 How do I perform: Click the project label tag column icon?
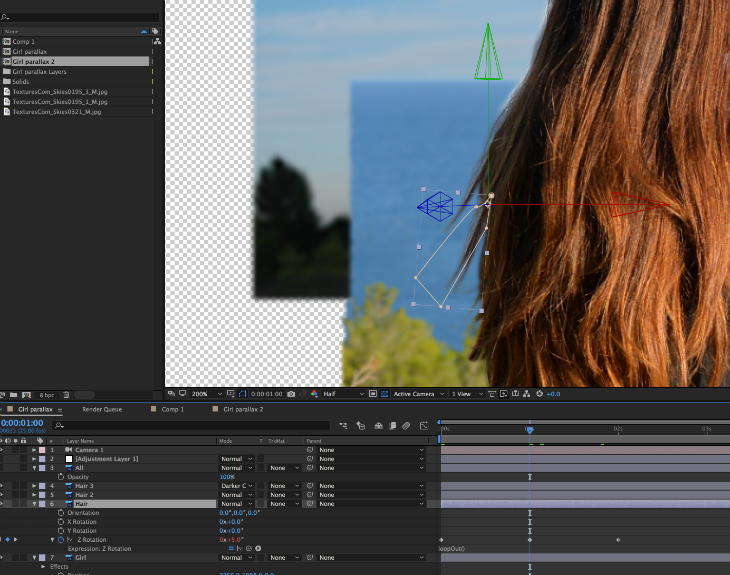(154, 31)
